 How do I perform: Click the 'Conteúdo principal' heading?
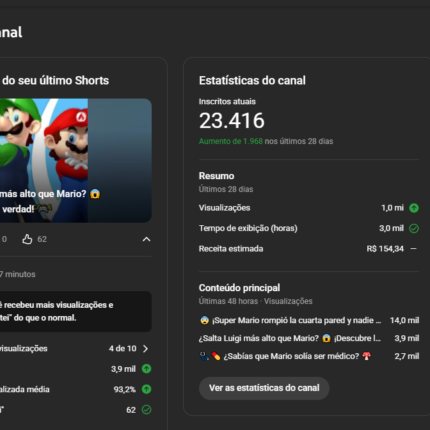(239, 288)
